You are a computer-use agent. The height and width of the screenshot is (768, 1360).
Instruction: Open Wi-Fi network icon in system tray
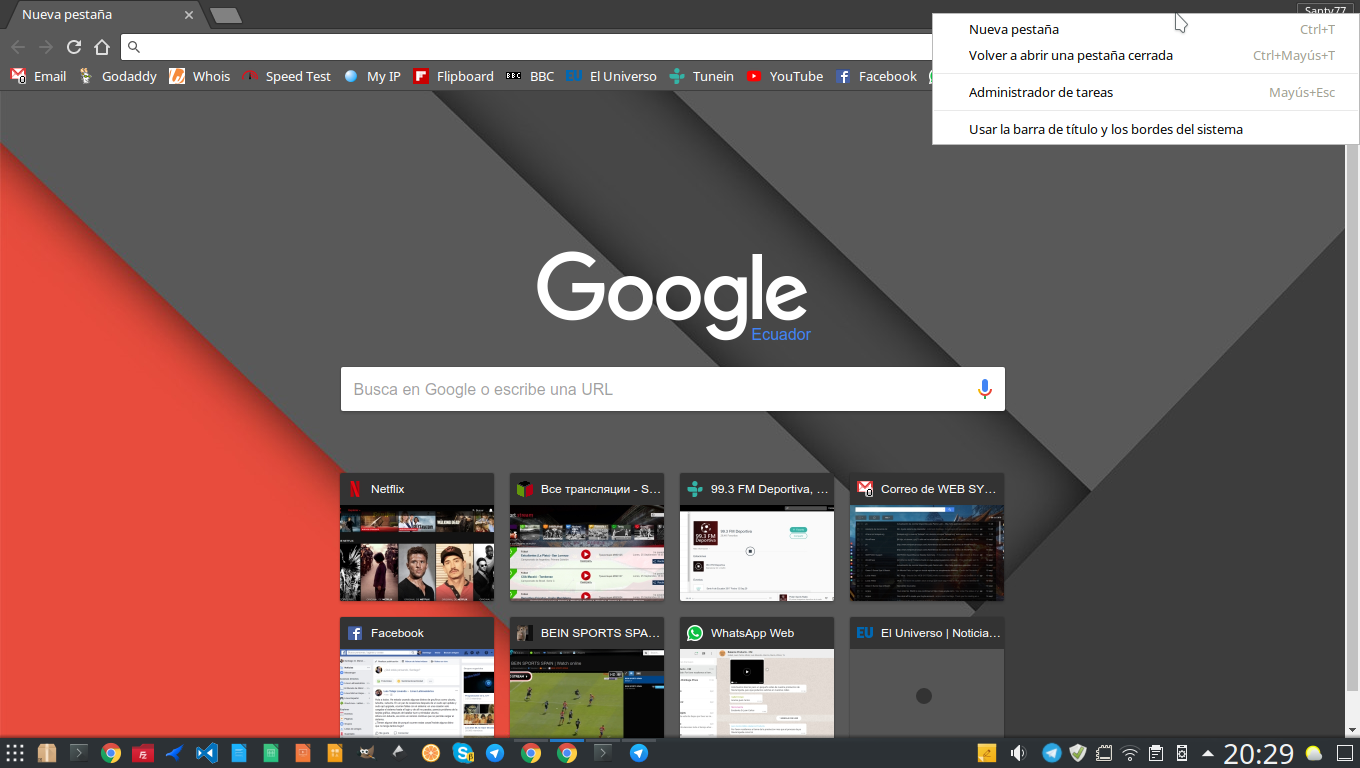click(1130, 753)
